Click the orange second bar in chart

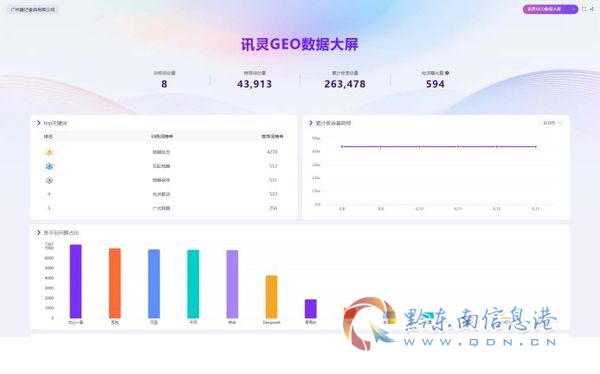115,283
